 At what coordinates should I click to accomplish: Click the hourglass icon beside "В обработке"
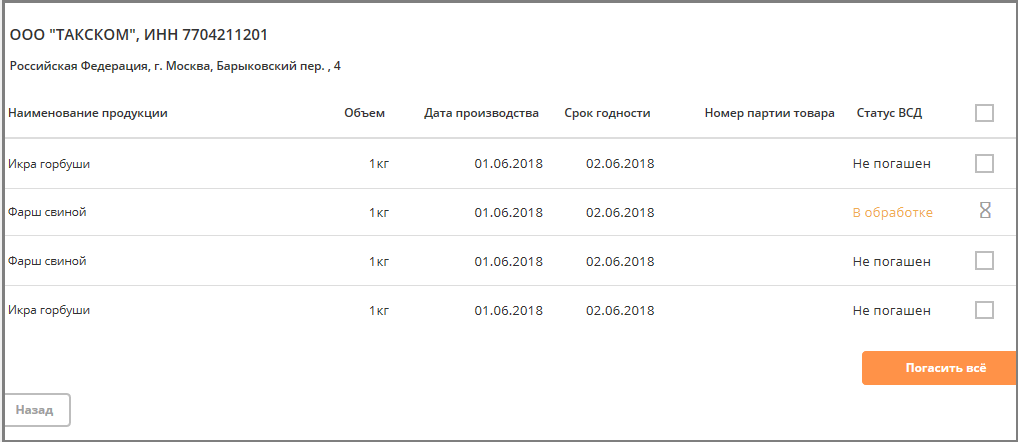click(985, 210)
